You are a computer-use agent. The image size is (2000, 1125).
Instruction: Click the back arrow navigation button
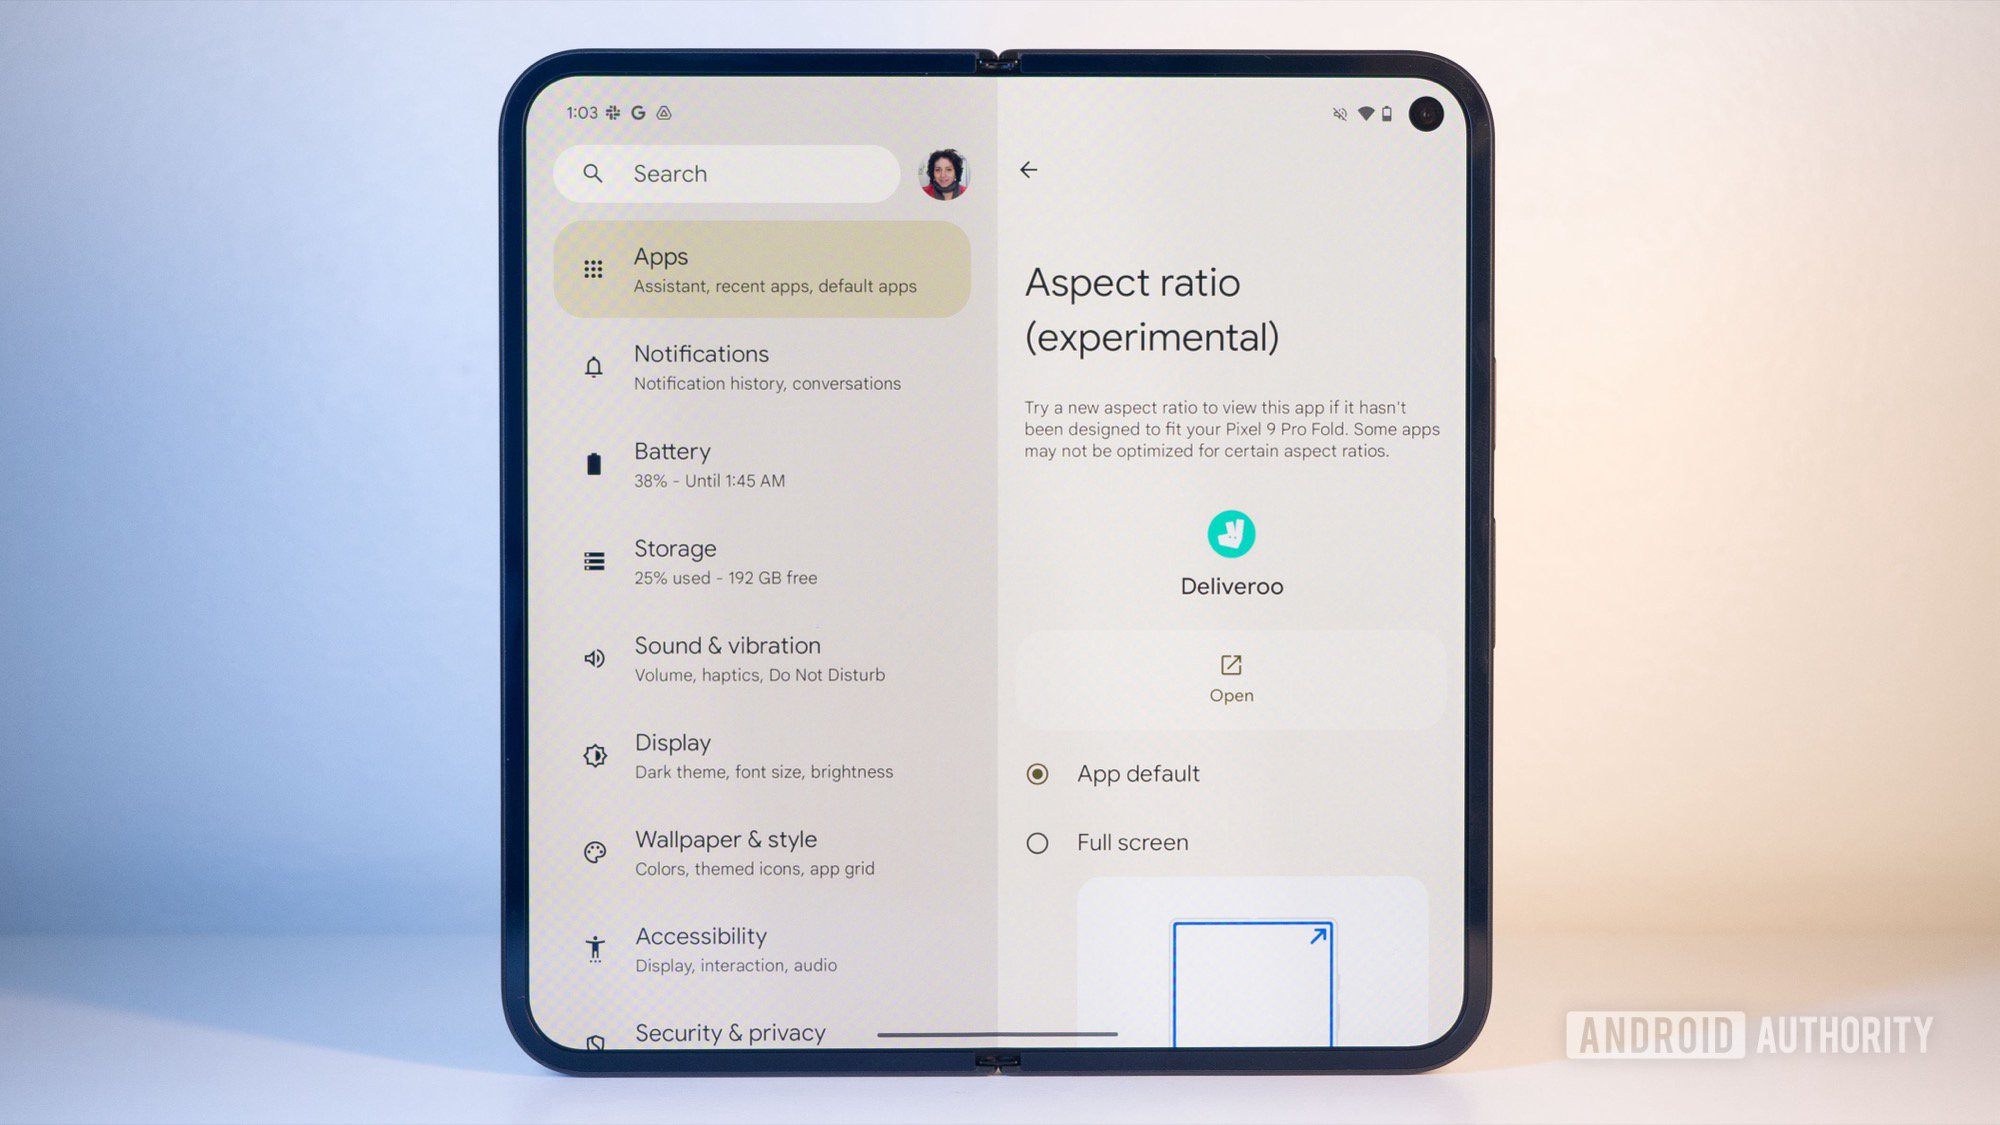pyautogui.click(x=1029, y=169)
